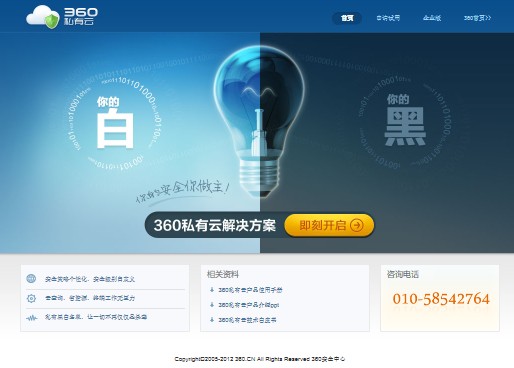
Task: Click the 360 私有云 cloud shield logo
Action: click(62, 16)
